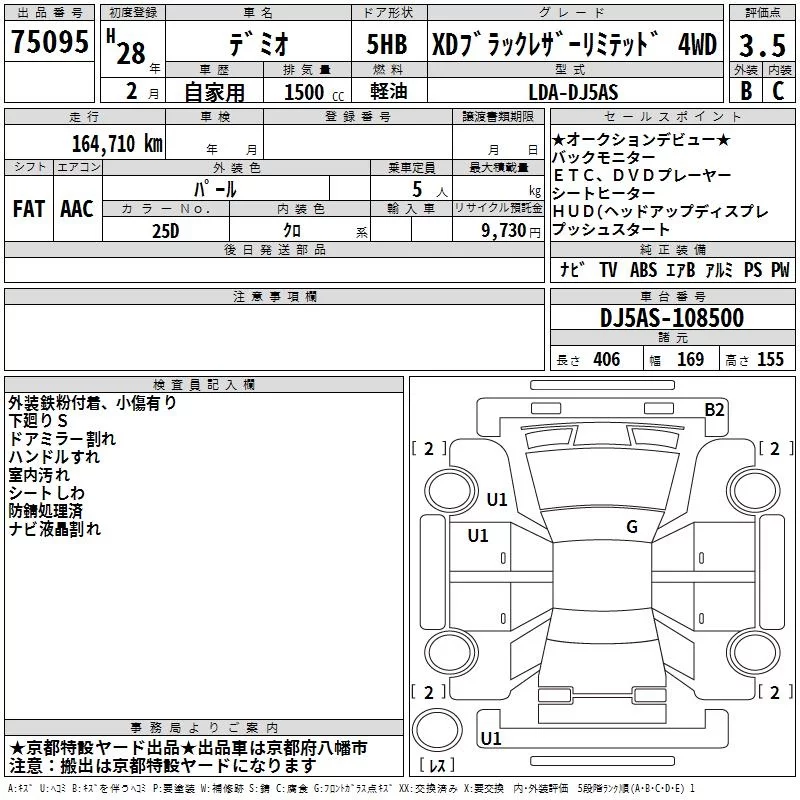Select fuel type 軽油
The height and width of the screenshot is (800, 800).
[x=389, y=91]
